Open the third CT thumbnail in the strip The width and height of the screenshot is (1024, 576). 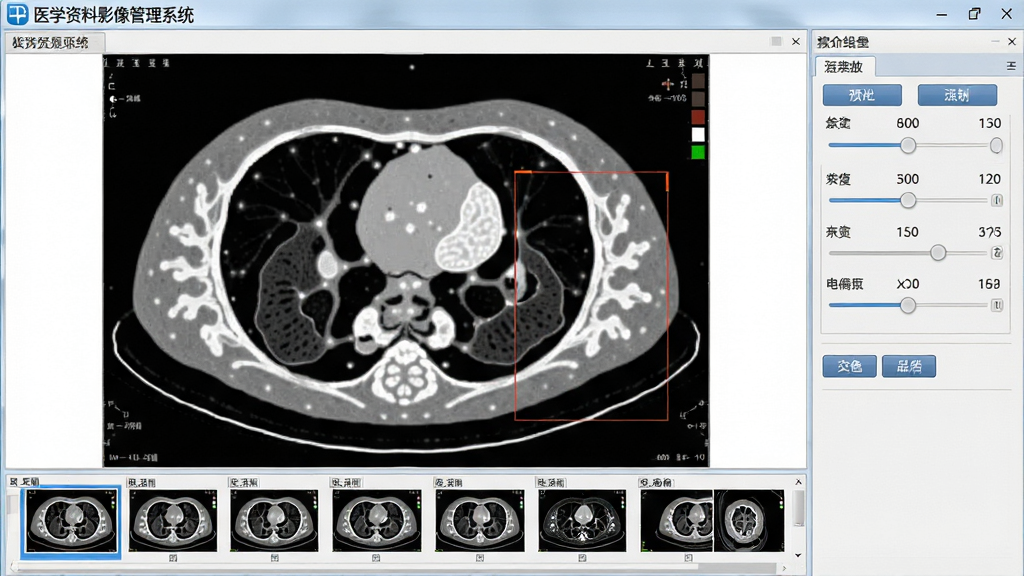pos(274,521)
